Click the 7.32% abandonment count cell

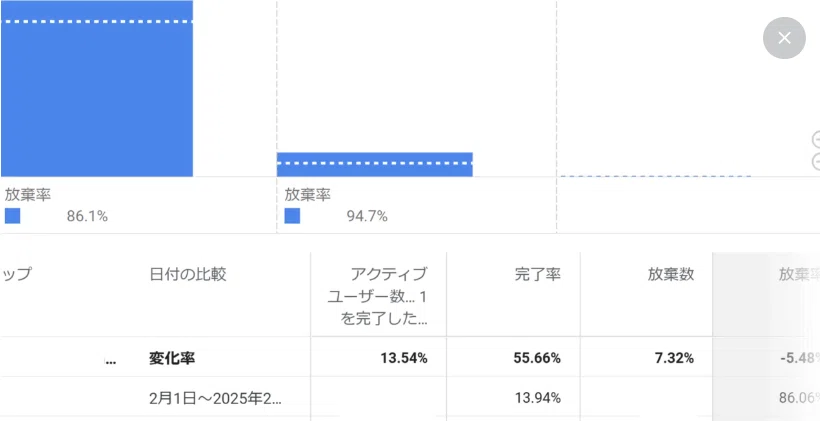pyautogui.click(x=675, y=358)
